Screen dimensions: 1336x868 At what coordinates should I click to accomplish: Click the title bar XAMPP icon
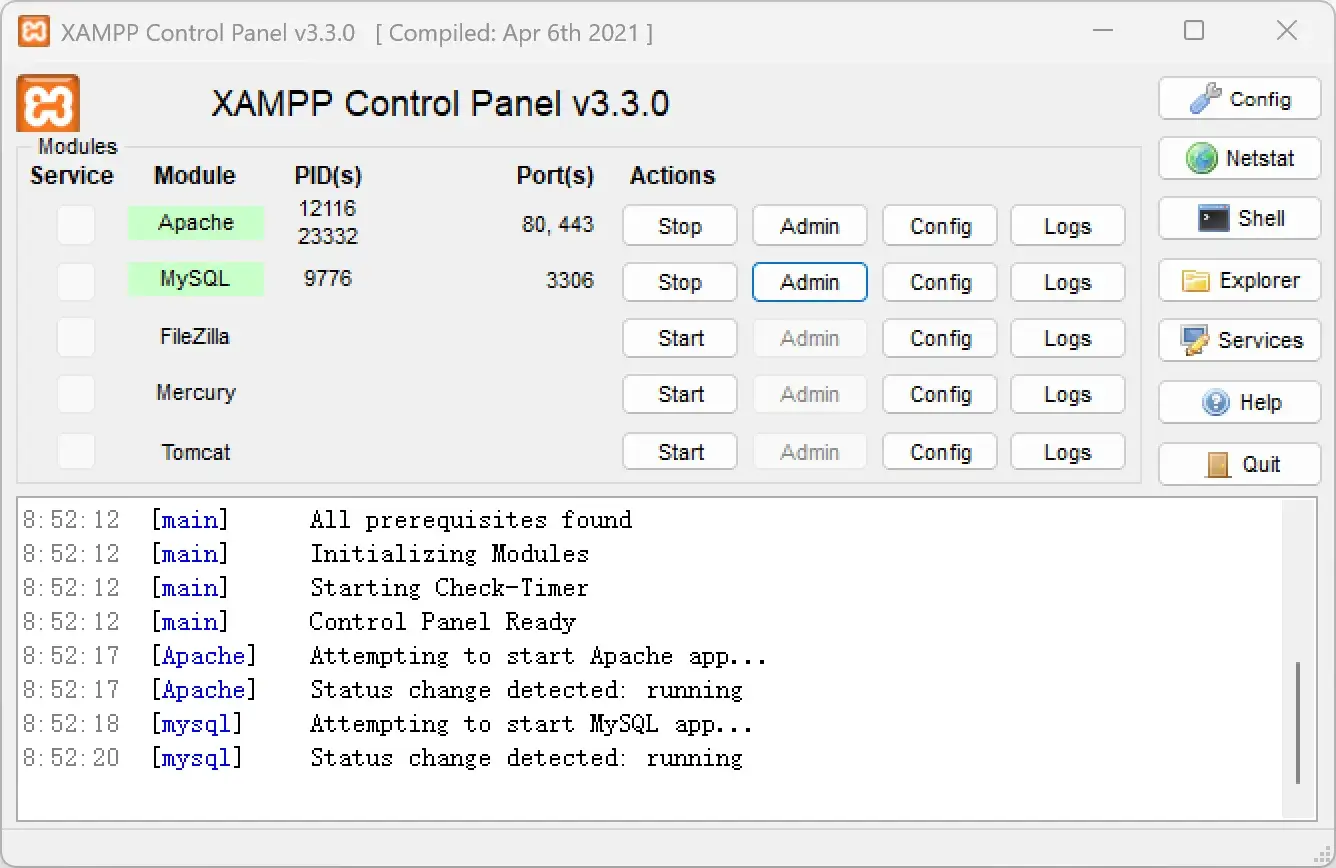coord(34,32)
